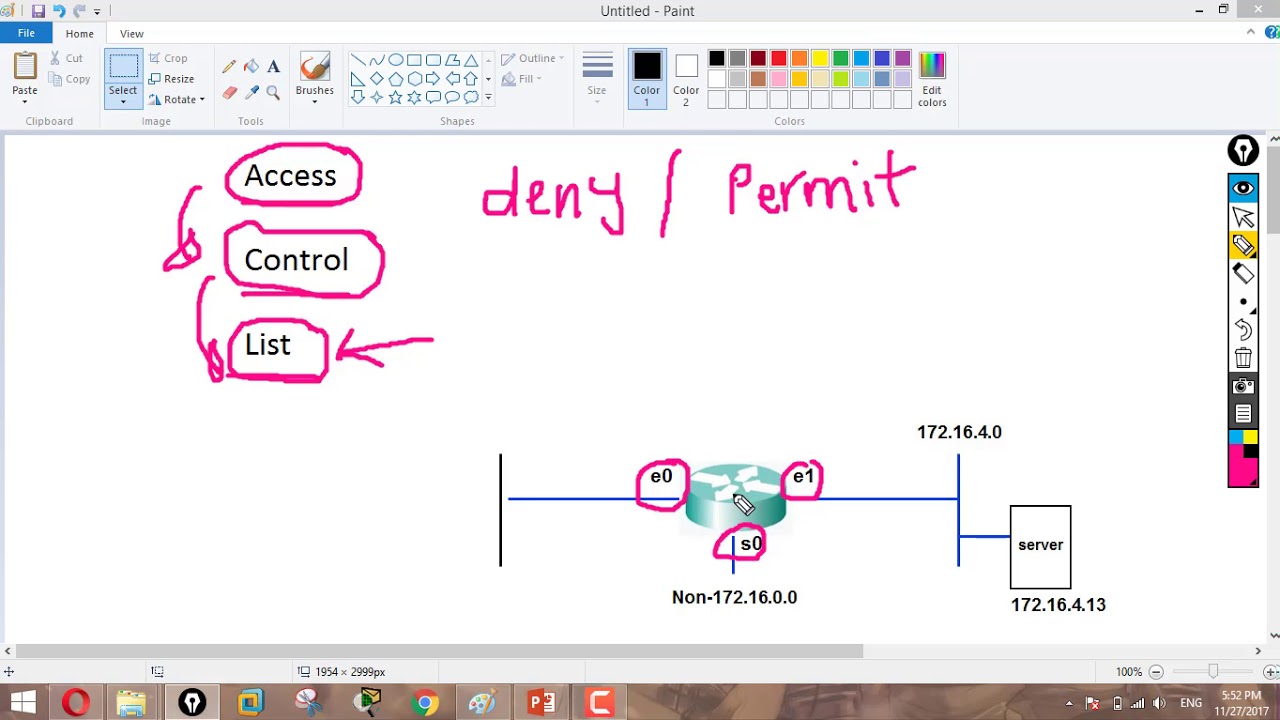Toggle Epic Pen ink visibility eye
The width and height of the screenshot is (1280, 720).
coord(1243,188)
